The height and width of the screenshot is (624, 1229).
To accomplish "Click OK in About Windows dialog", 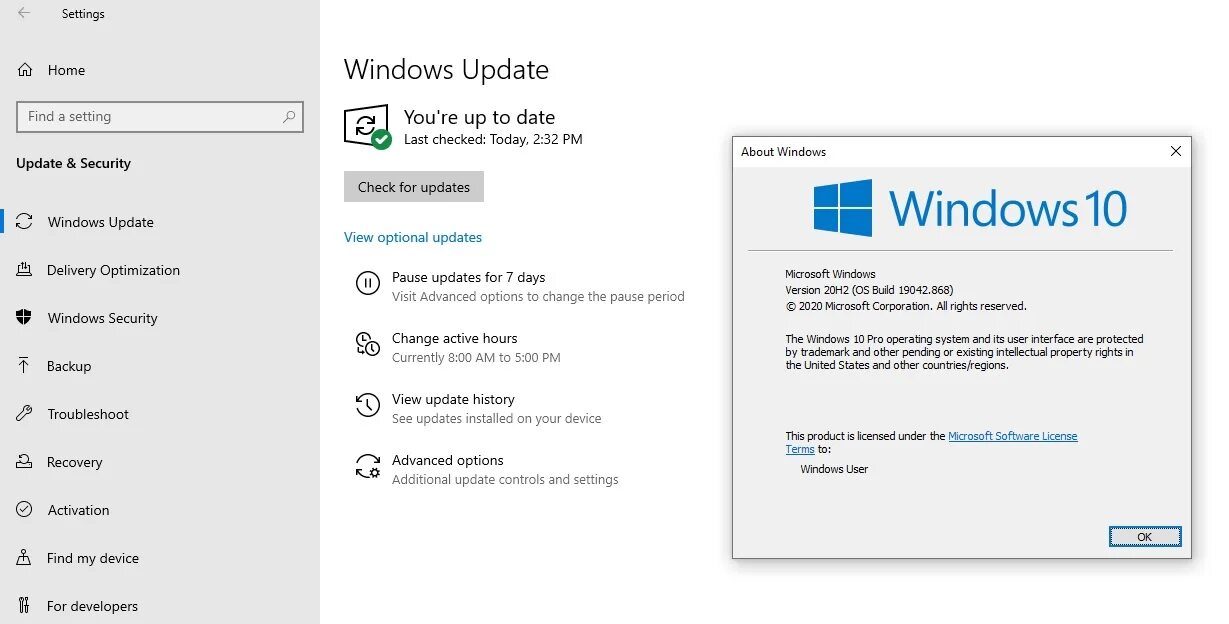I will [1145, 537].
